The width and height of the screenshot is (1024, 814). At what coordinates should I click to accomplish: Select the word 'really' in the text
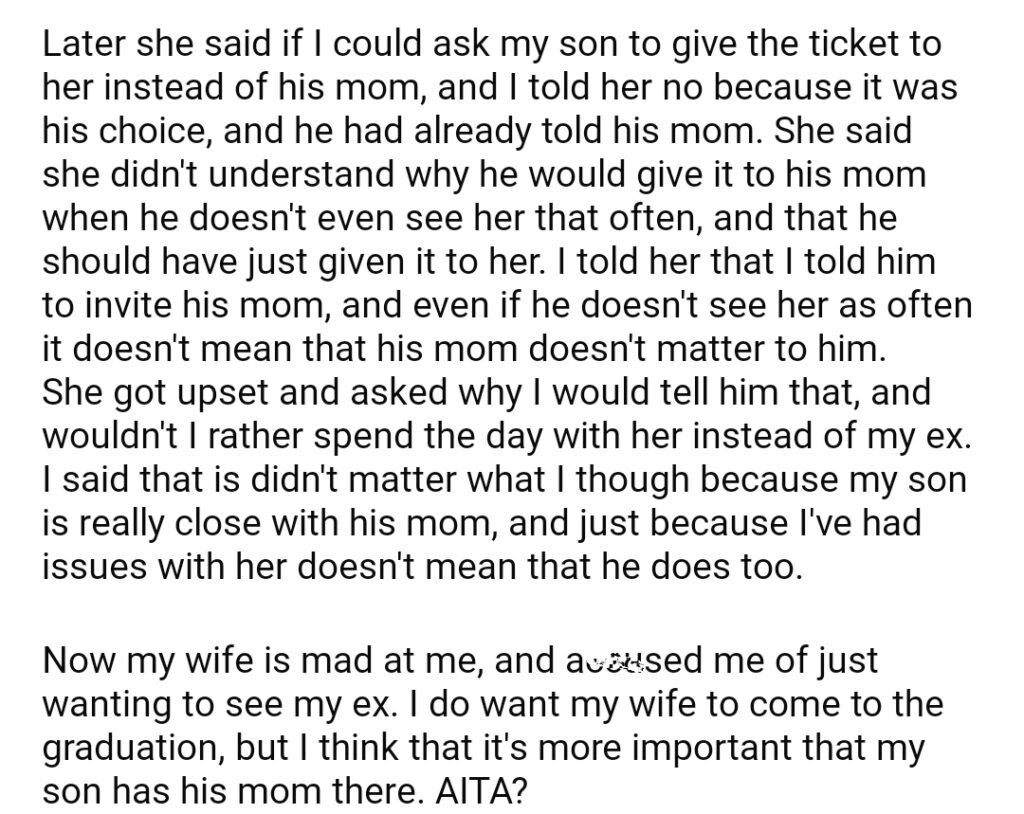(x=114, y=523)
